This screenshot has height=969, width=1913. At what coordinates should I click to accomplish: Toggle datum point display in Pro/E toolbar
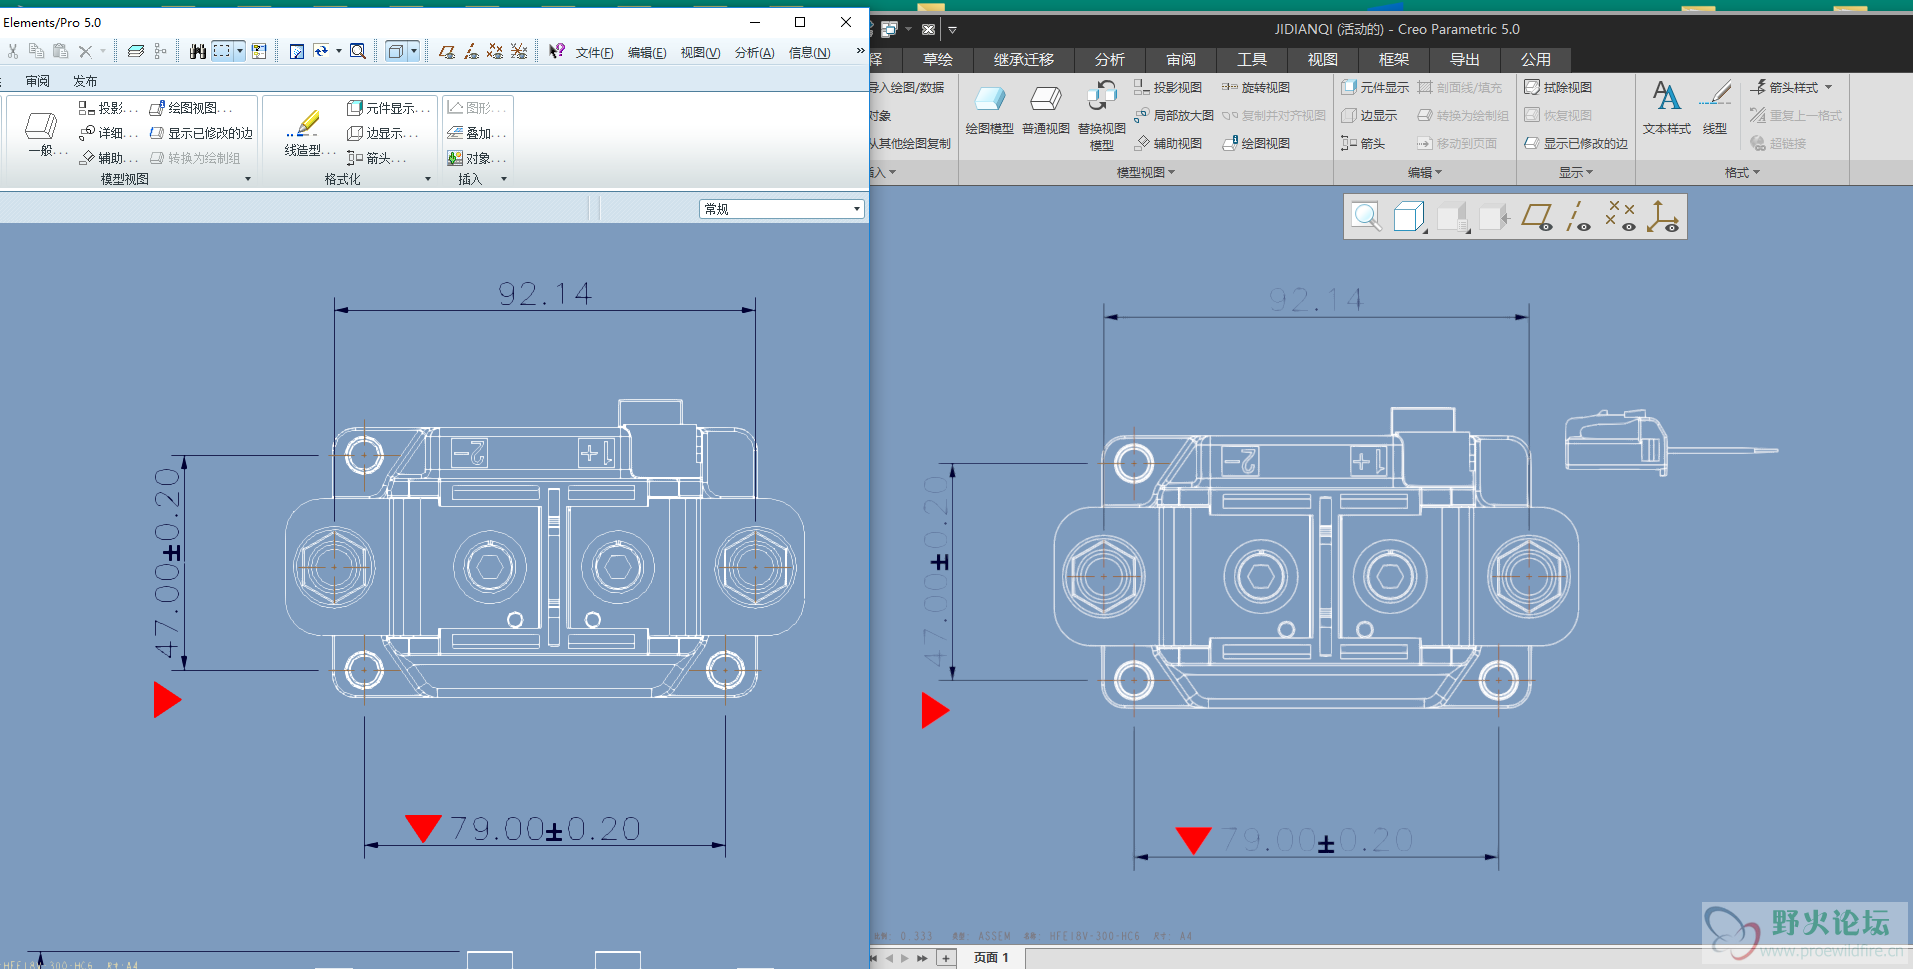pos(495,51)
